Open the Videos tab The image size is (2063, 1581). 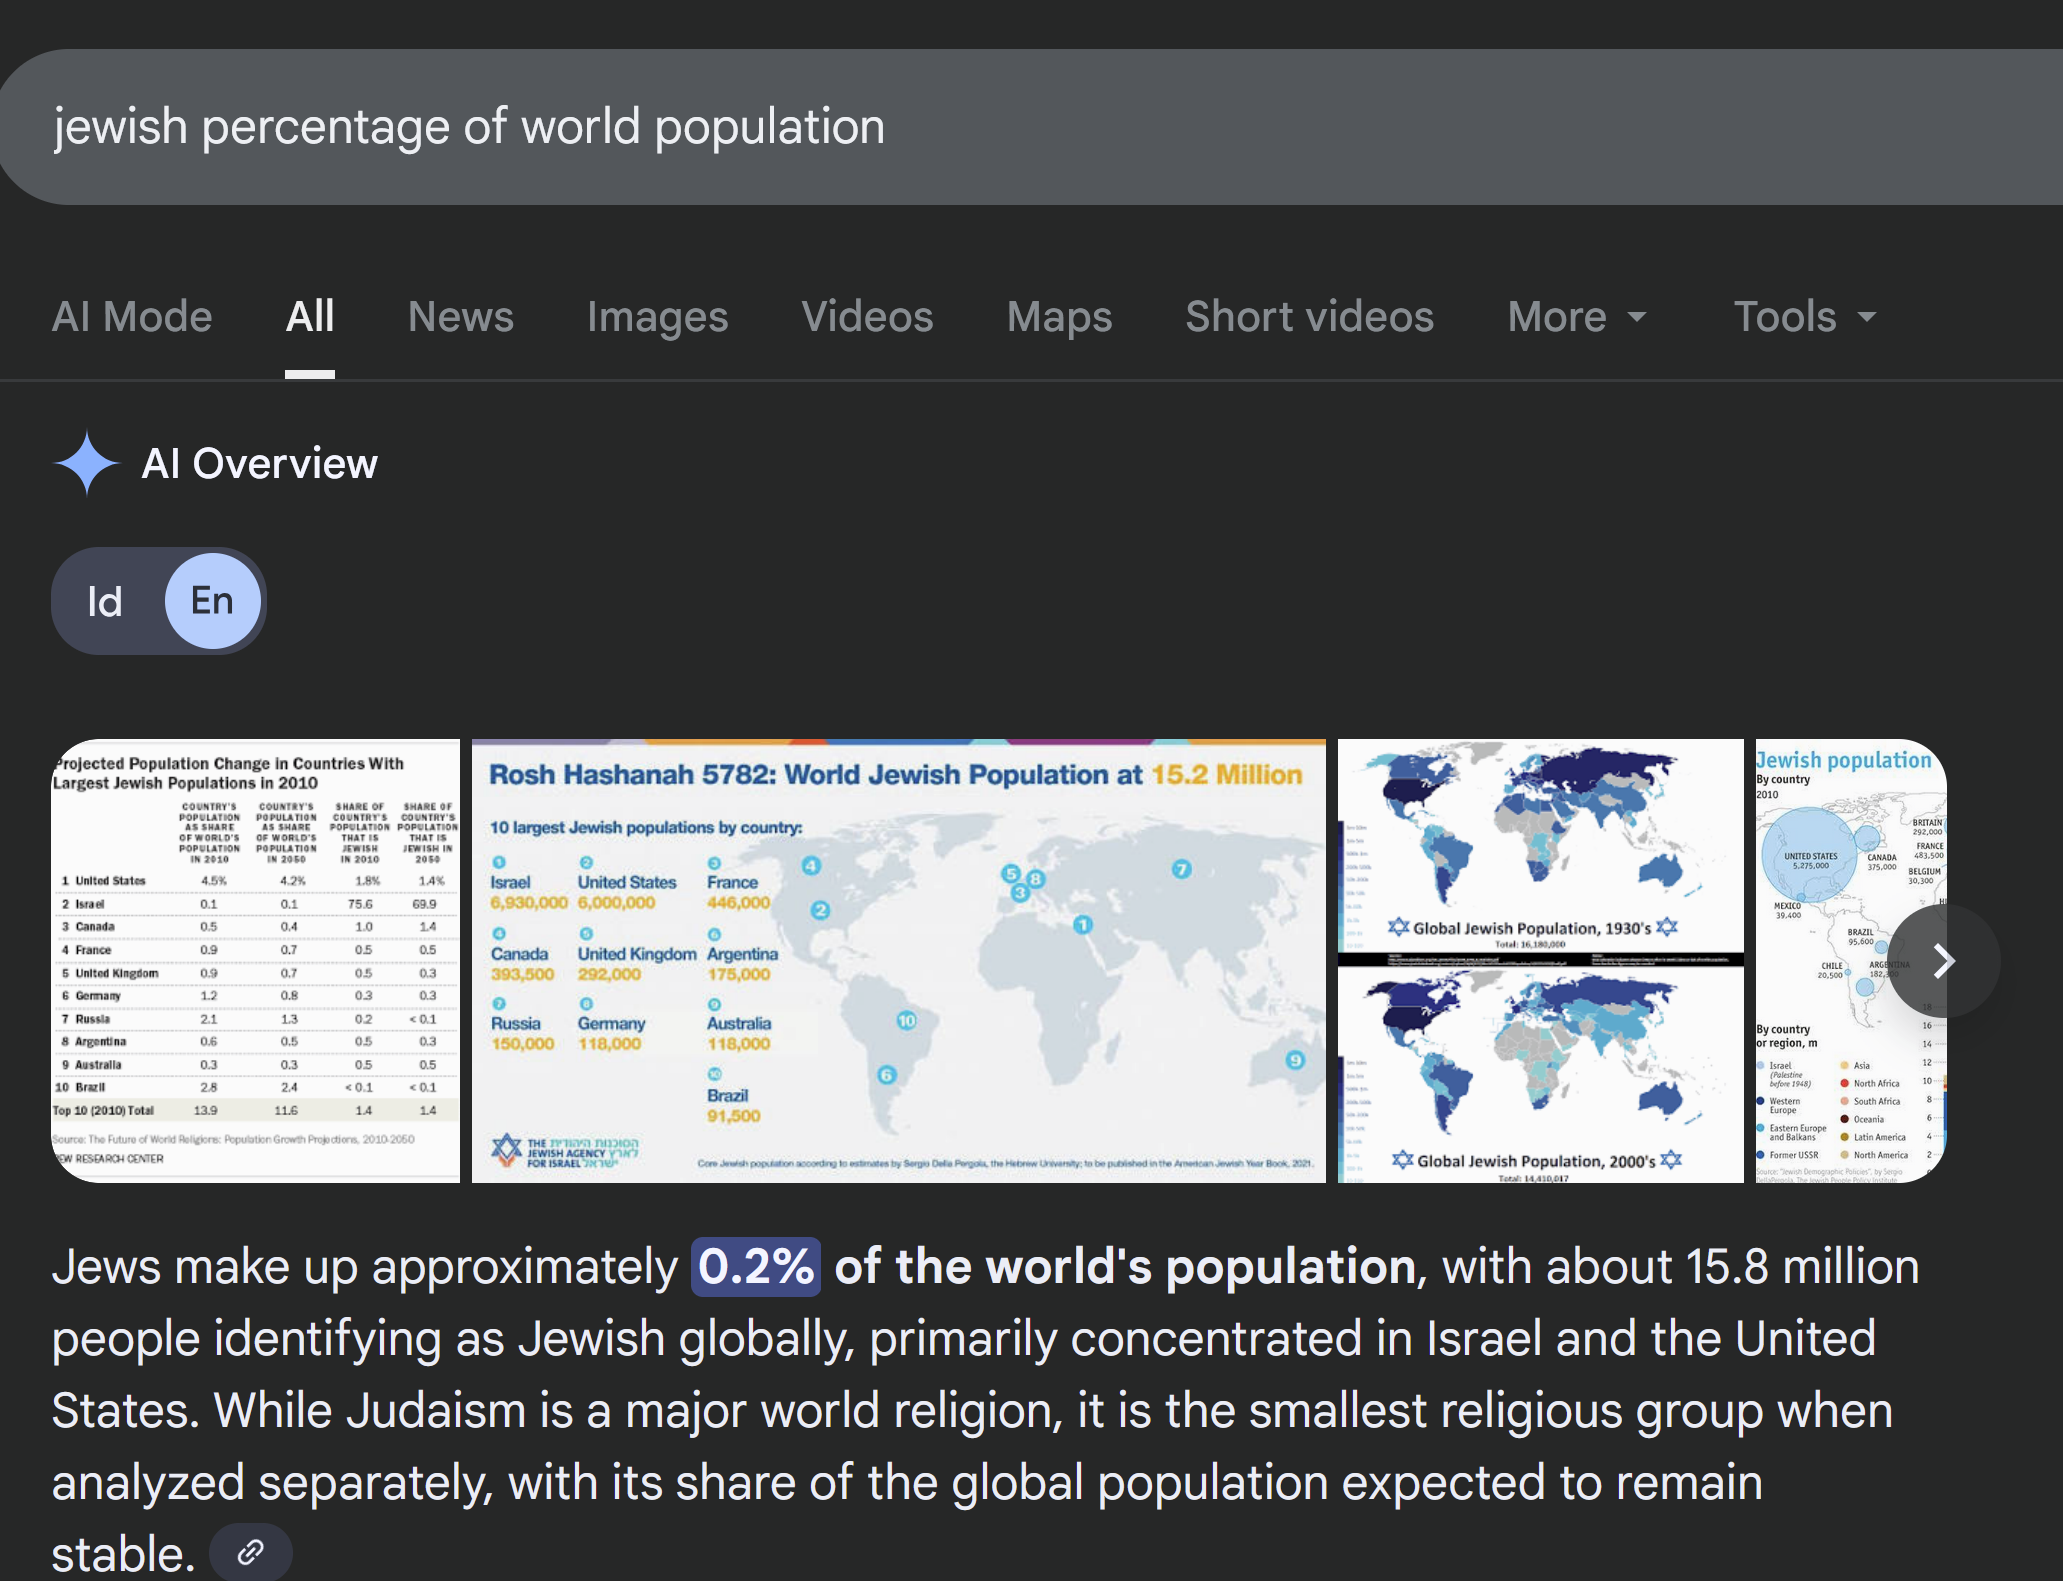pyautogui.click(x=867, y=317)
